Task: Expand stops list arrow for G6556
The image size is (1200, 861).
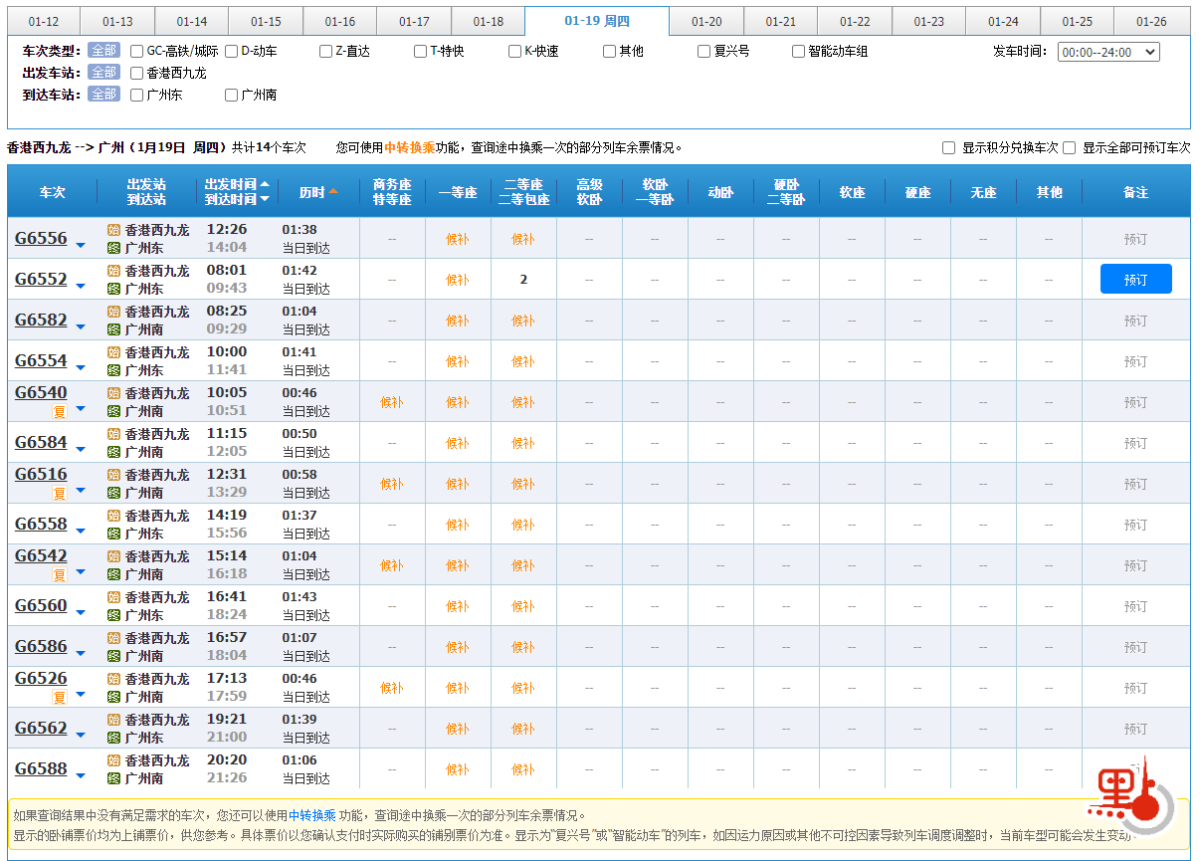Action: click(81, 247)
